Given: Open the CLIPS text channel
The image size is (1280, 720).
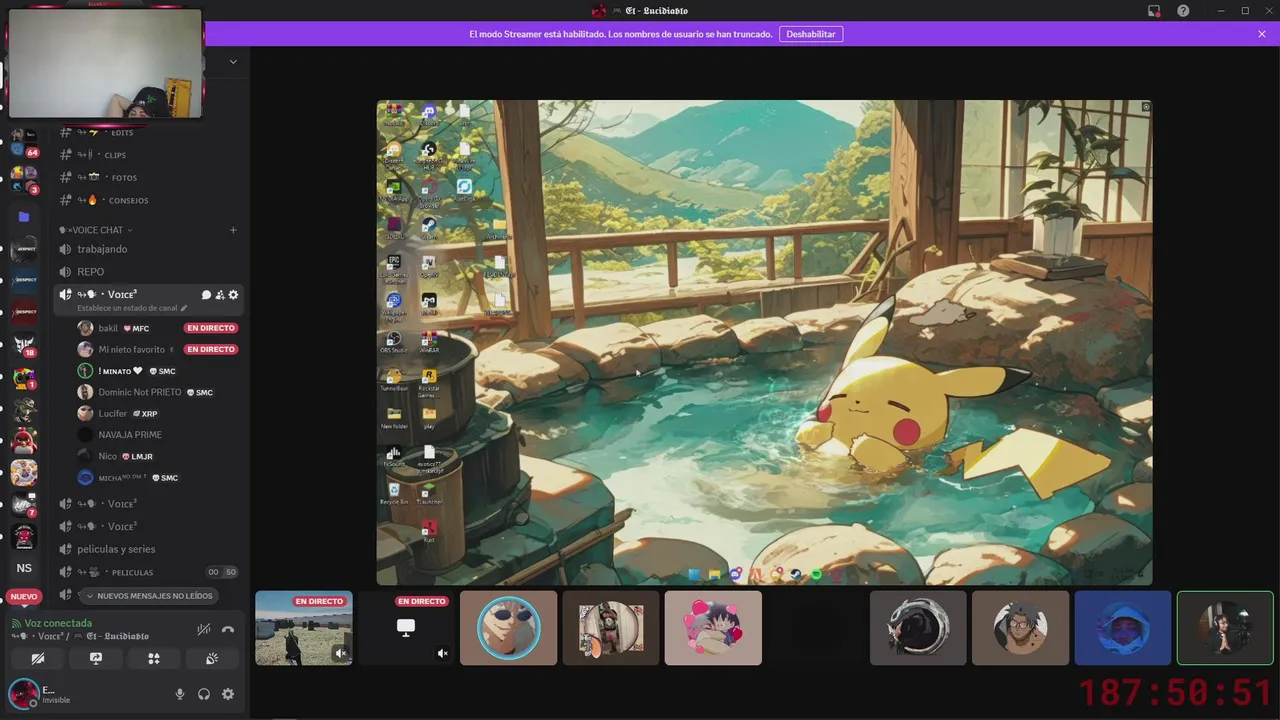Looking at the screenshot, I should pos(150,155).
